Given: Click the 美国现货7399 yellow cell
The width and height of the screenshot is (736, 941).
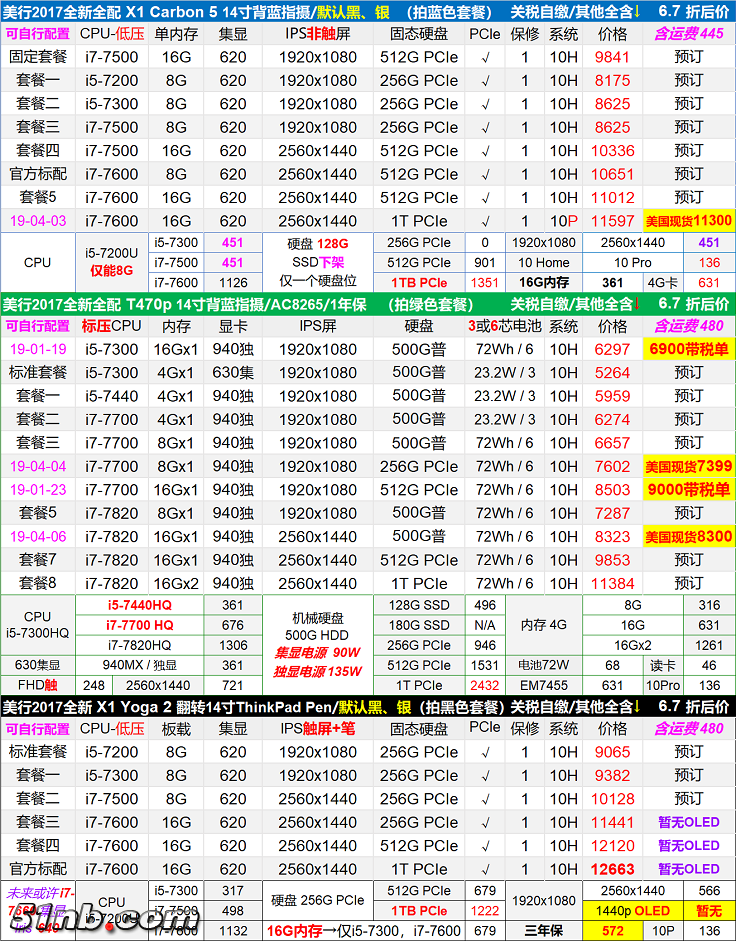Looking at the screenshot, I should click(x=688, y=466).
